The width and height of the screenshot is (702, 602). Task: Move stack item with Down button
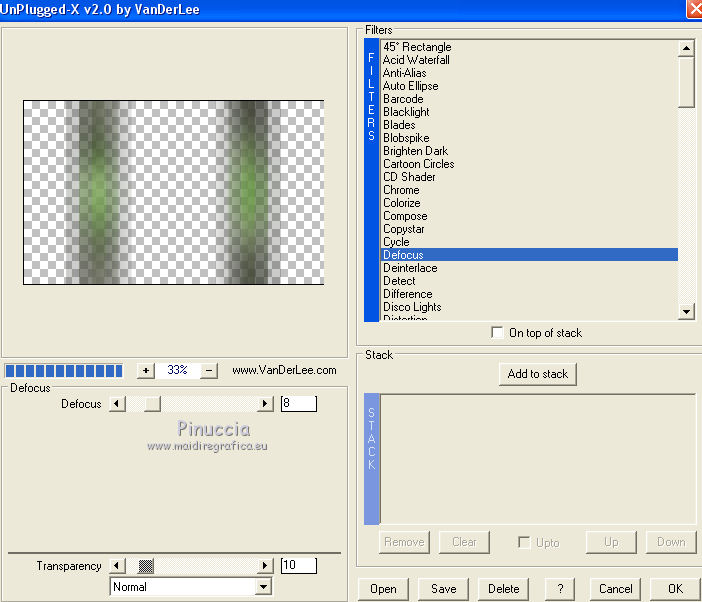671,542
